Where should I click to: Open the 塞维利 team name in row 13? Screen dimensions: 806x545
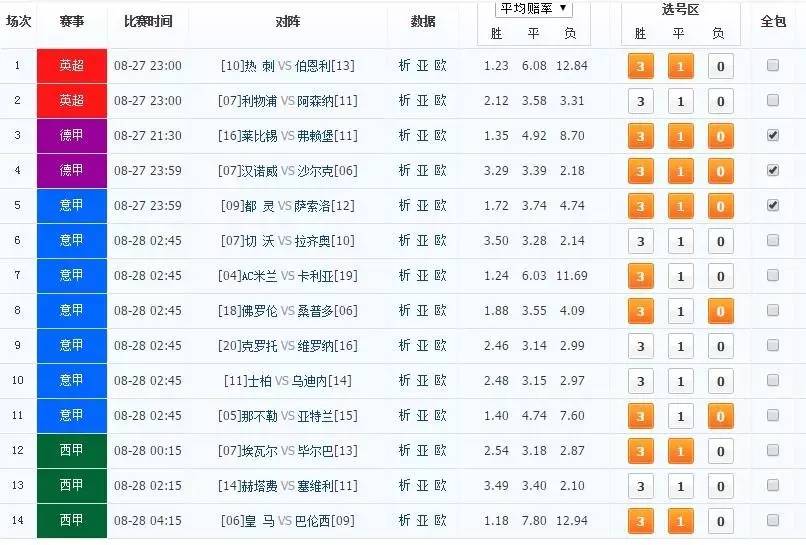pos(315,486)
